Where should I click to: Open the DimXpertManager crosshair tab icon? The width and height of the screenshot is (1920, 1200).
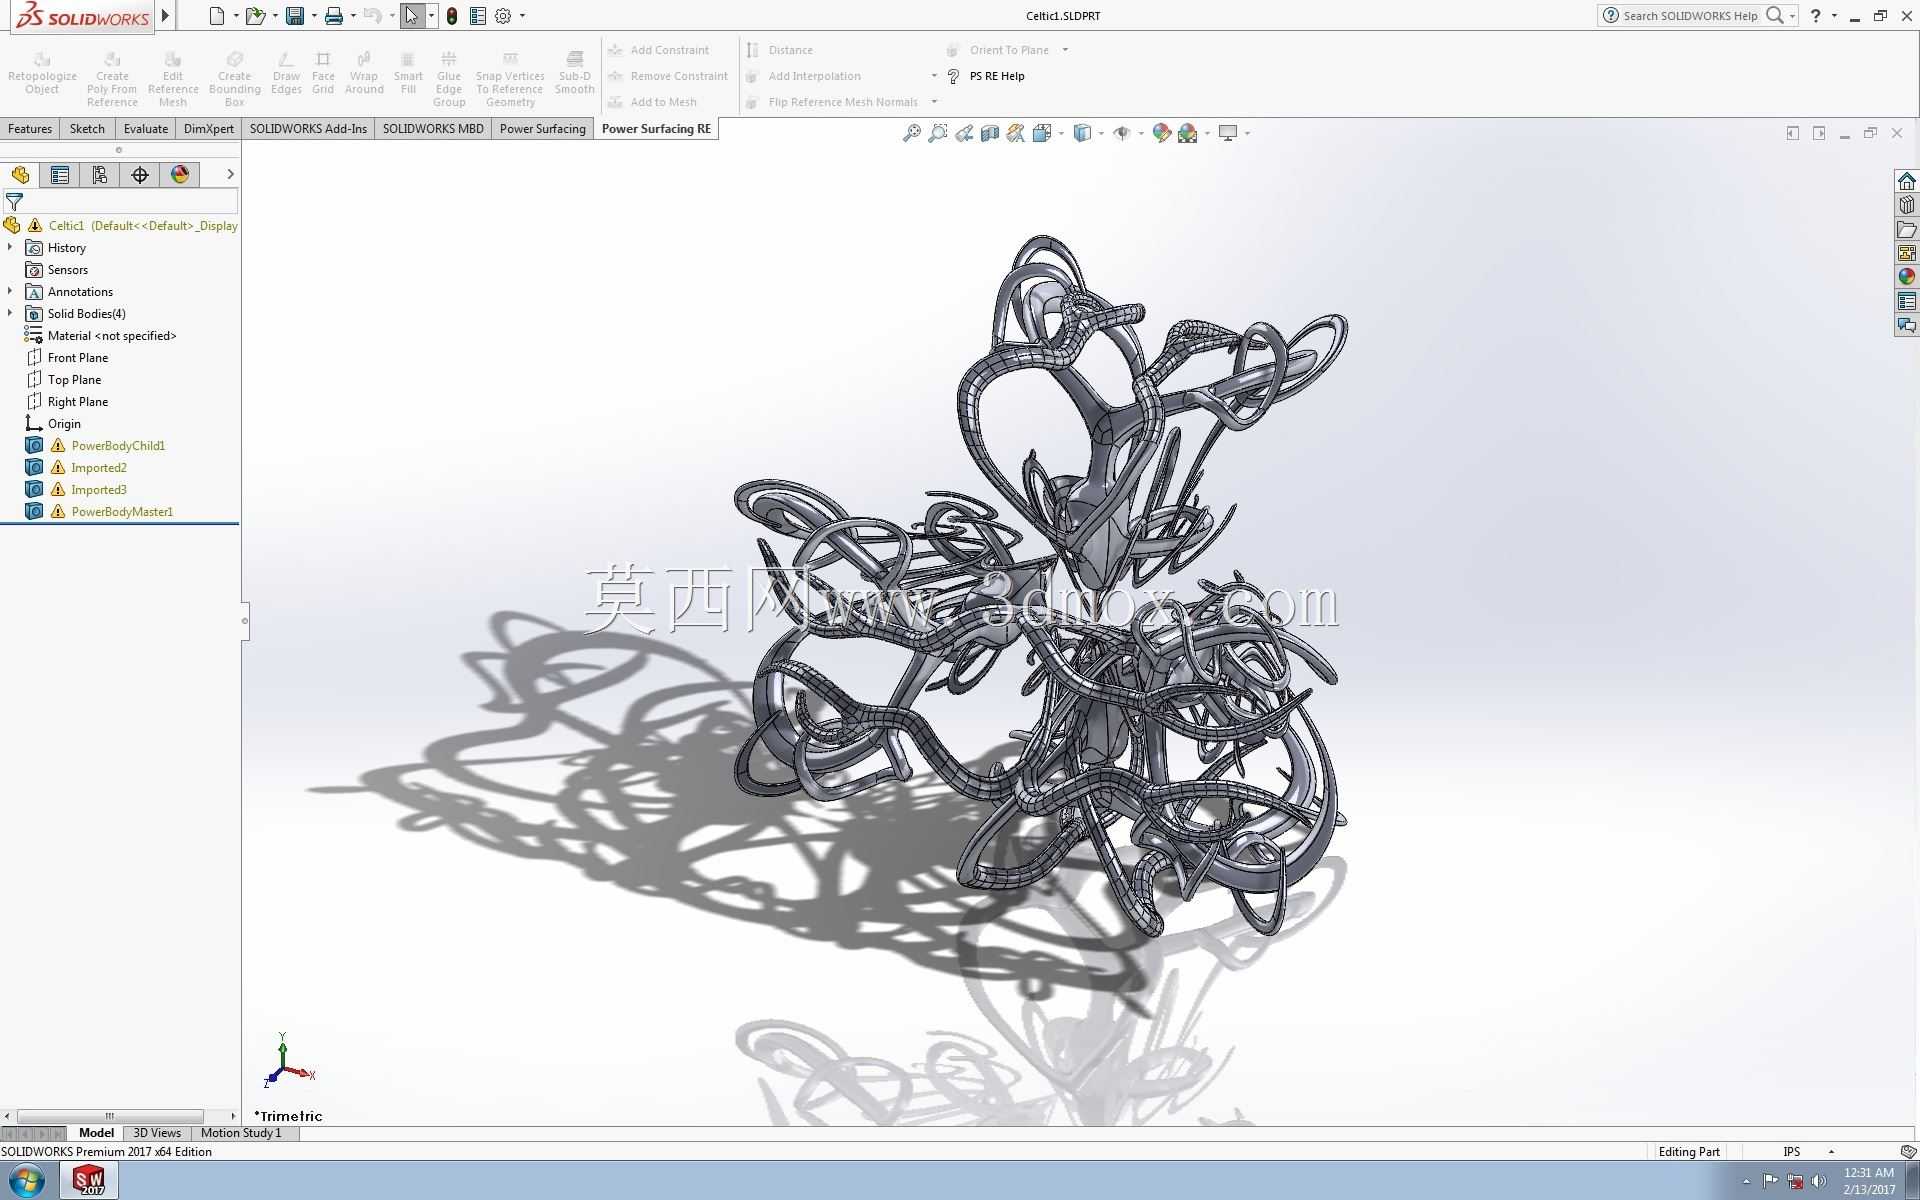[140, 175]
